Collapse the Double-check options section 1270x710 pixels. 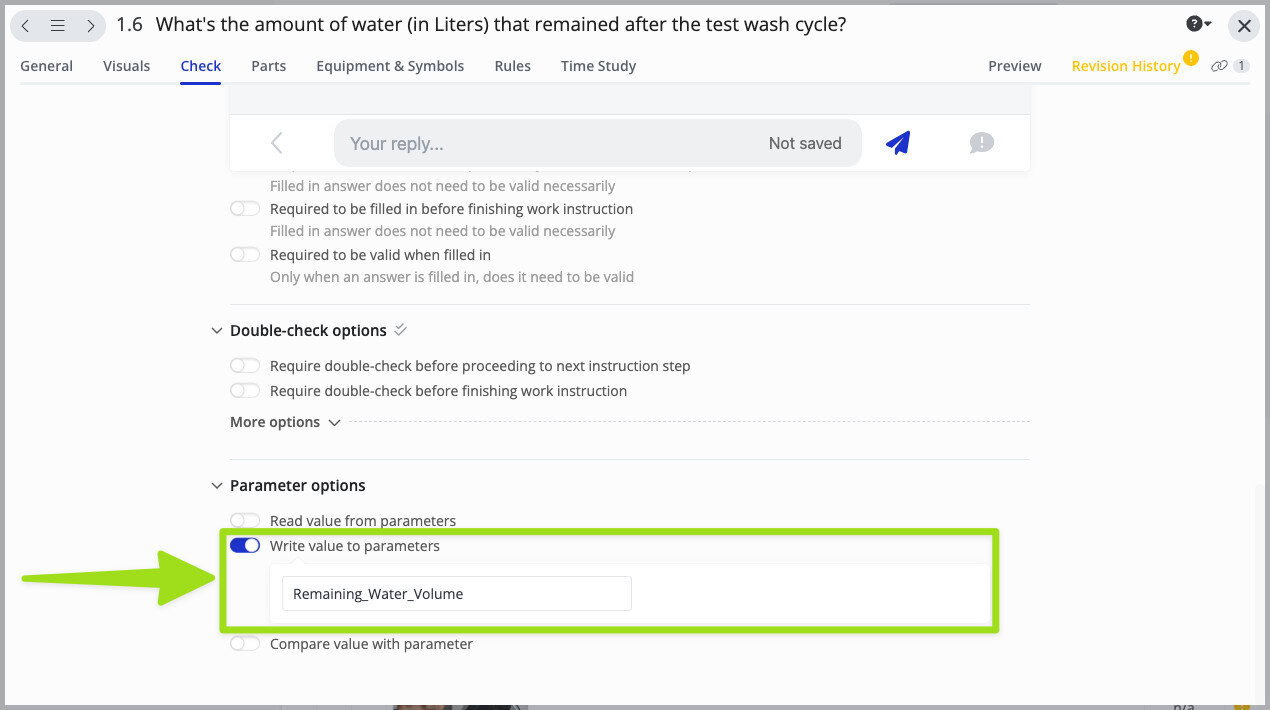[x=216, y=330]
